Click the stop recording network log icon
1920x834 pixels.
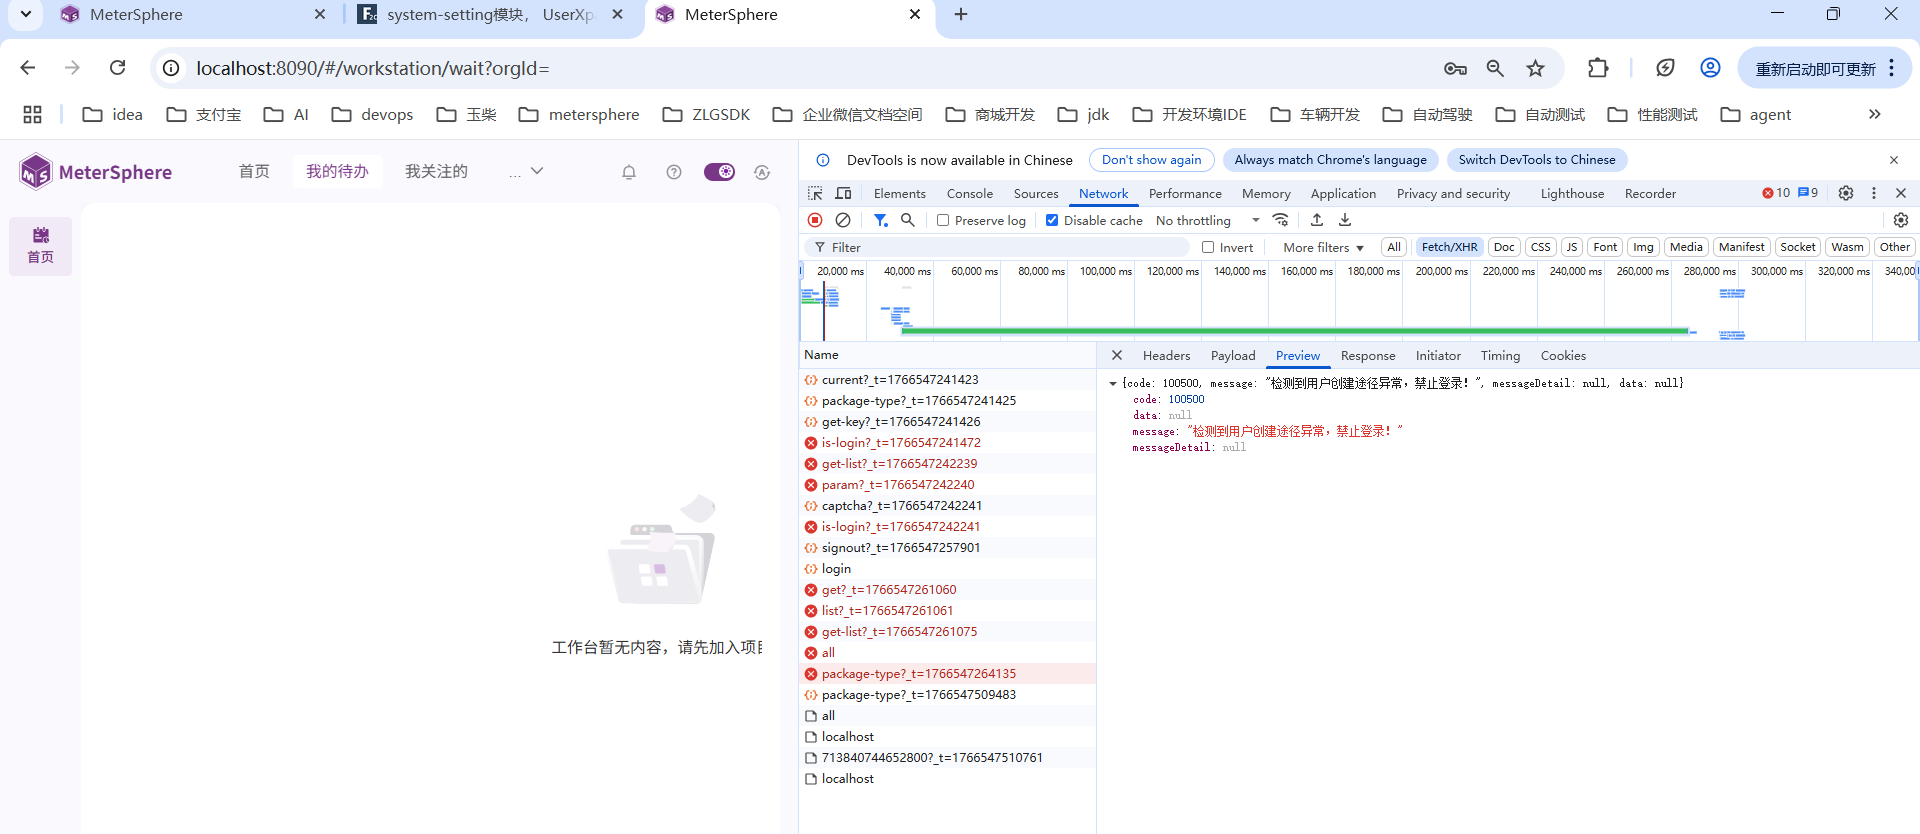pos(815,220)
